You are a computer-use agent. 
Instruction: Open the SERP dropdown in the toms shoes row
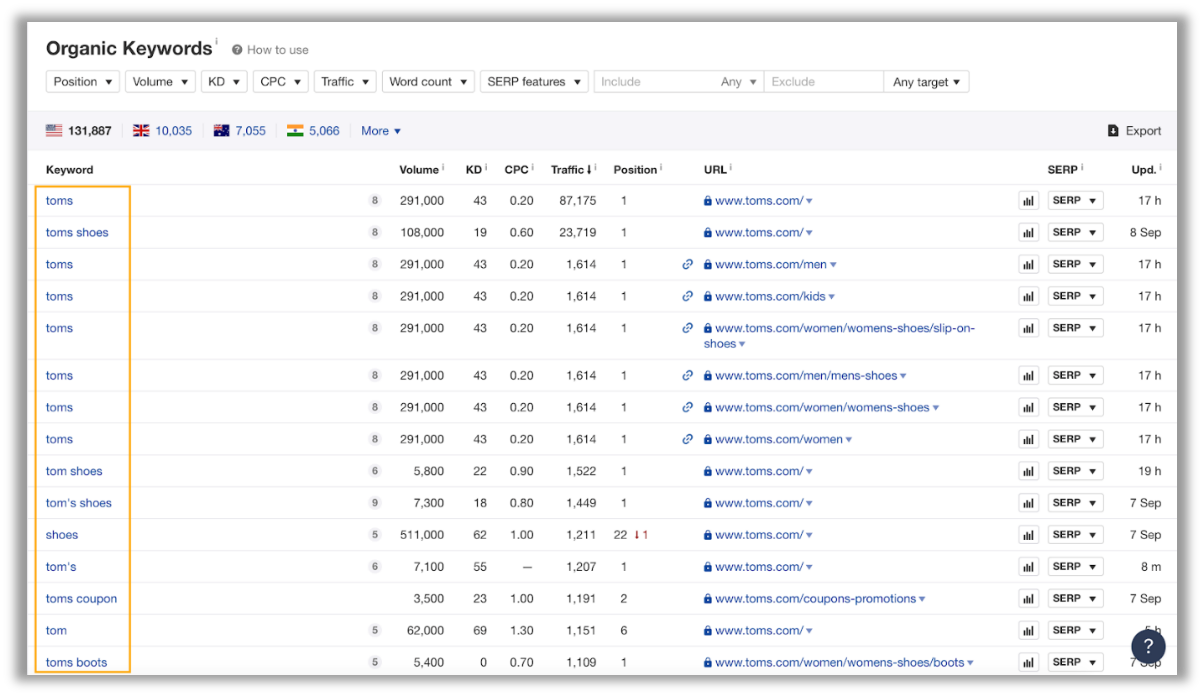1075,232
